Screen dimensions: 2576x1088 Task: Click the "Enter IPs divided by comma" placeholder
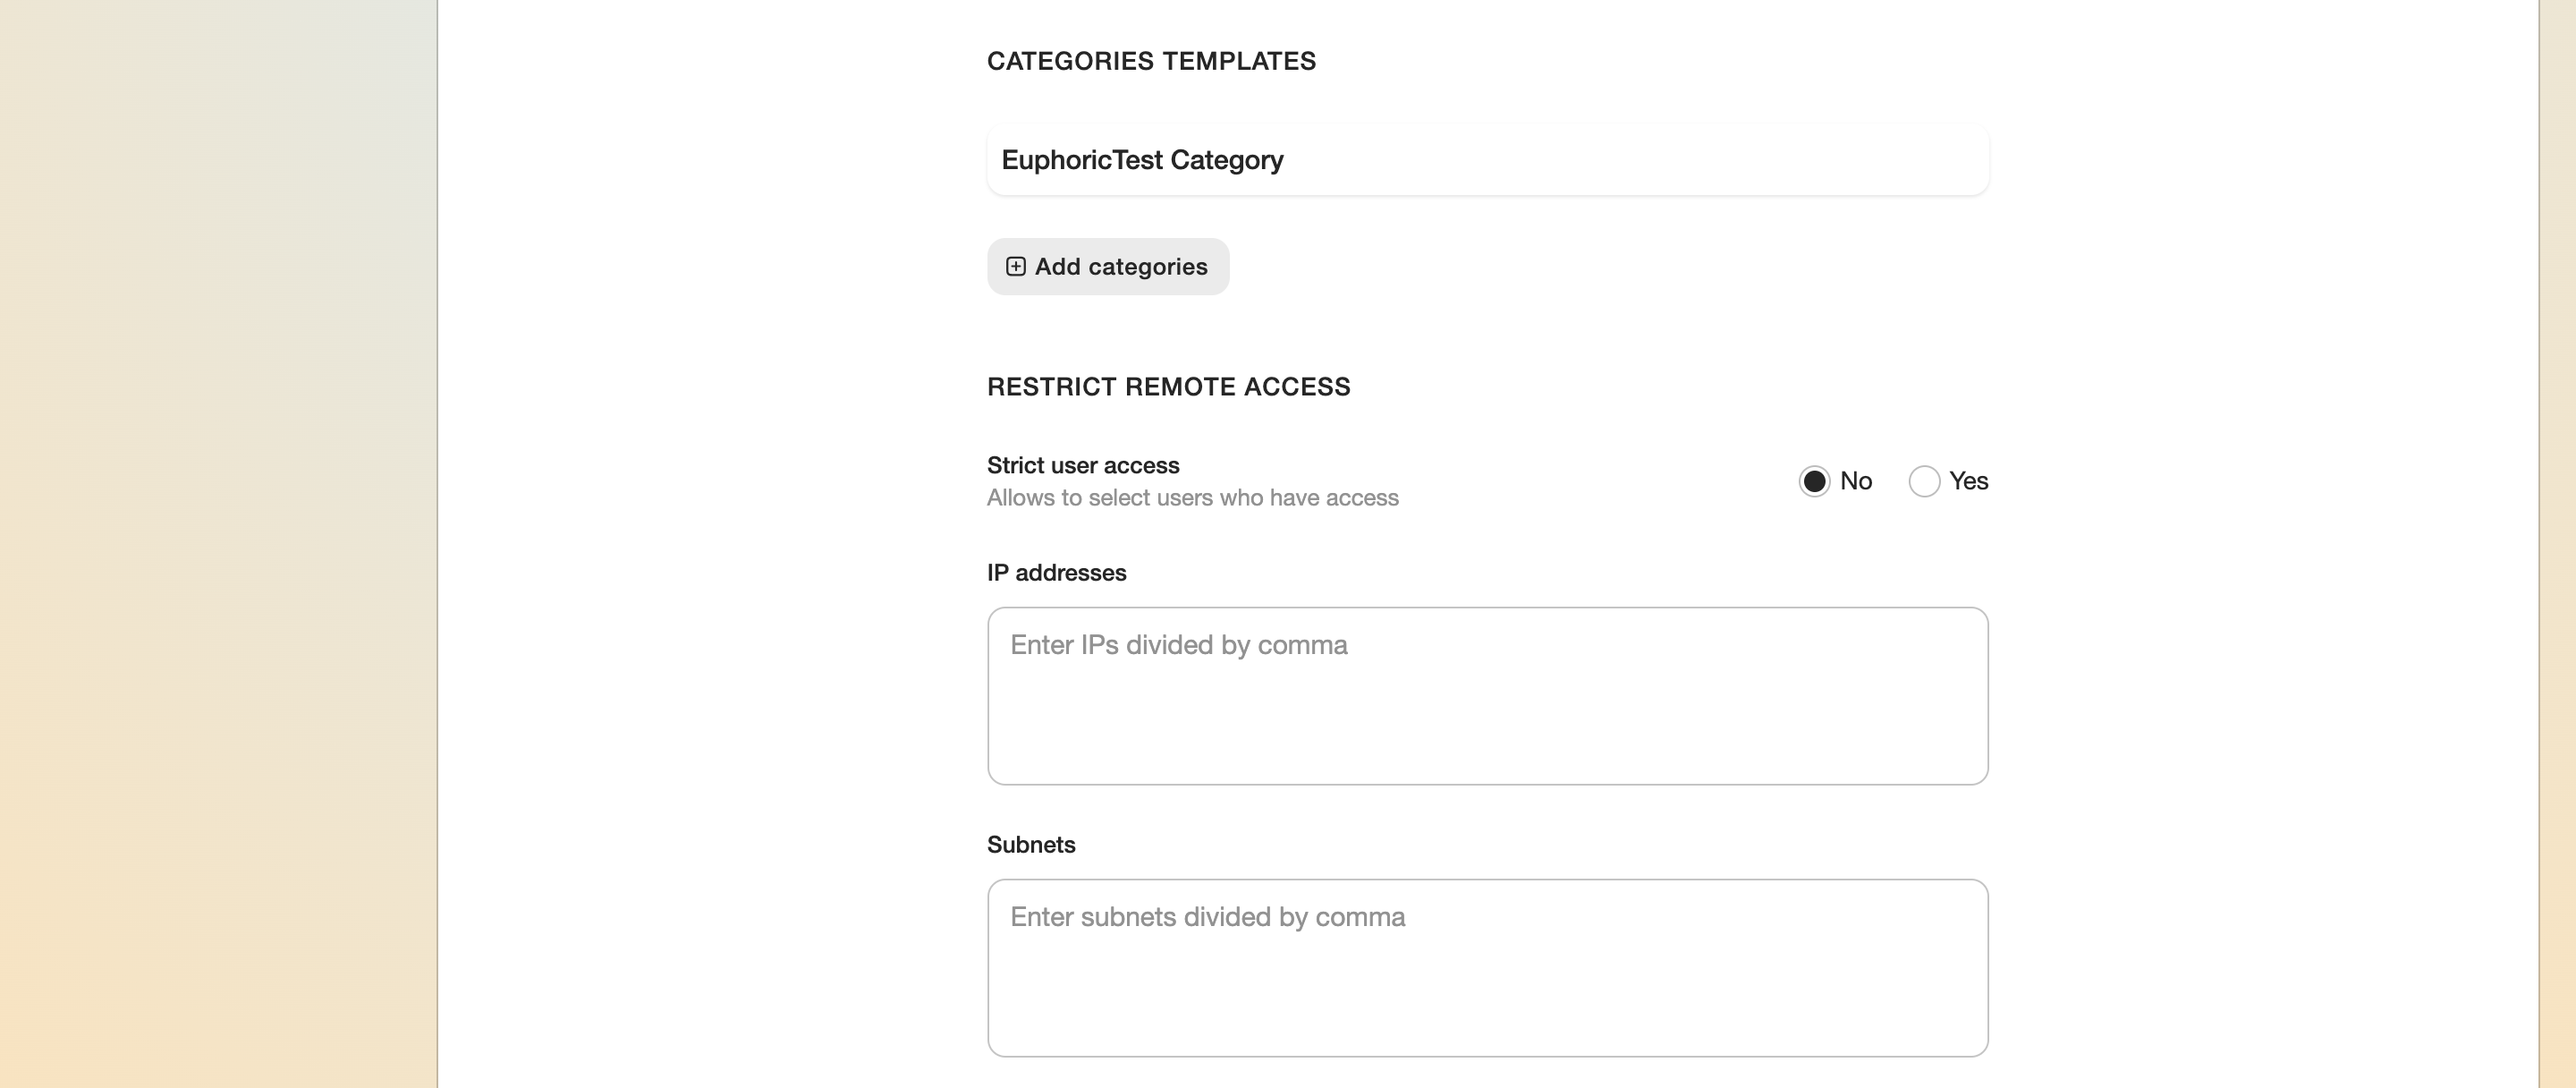1178,645
